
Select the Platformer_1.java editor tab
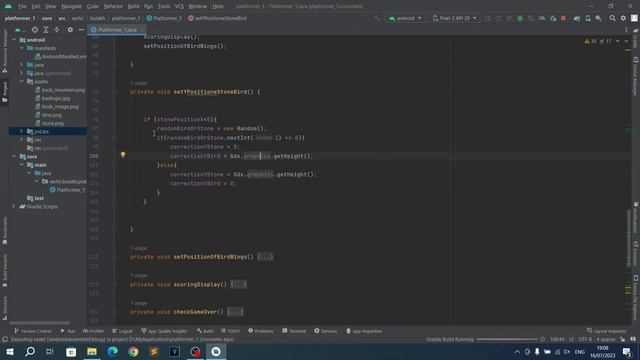click(x=117, y=30)
